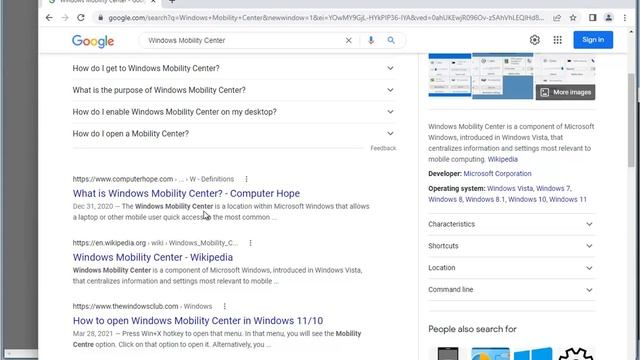The image size is (640, 360).
Task: Click the en.wikipedia.org URL breadcrumb
Action: click(155, 243)
